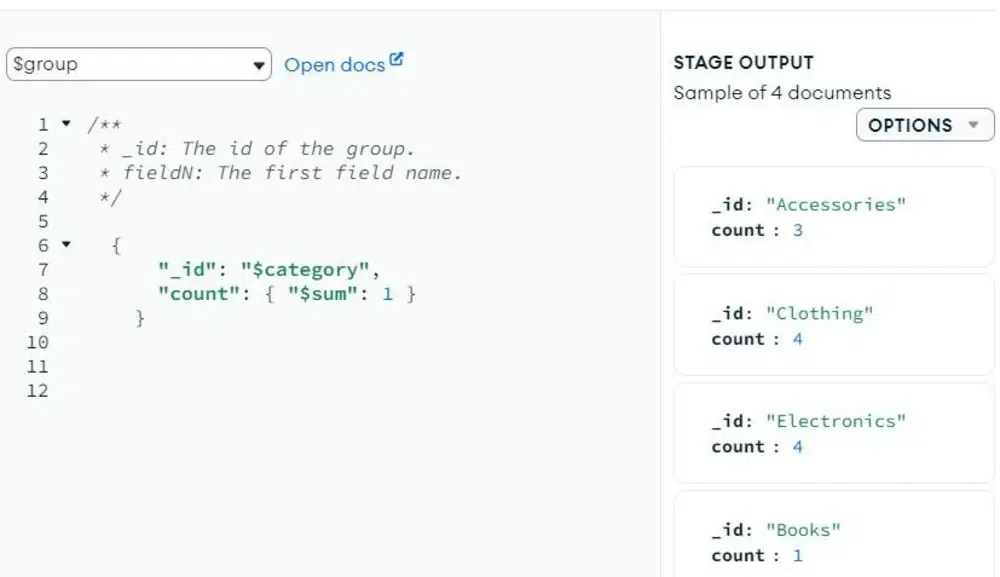
Task: Collapse the code block at line 6
Action: [66, 244]
